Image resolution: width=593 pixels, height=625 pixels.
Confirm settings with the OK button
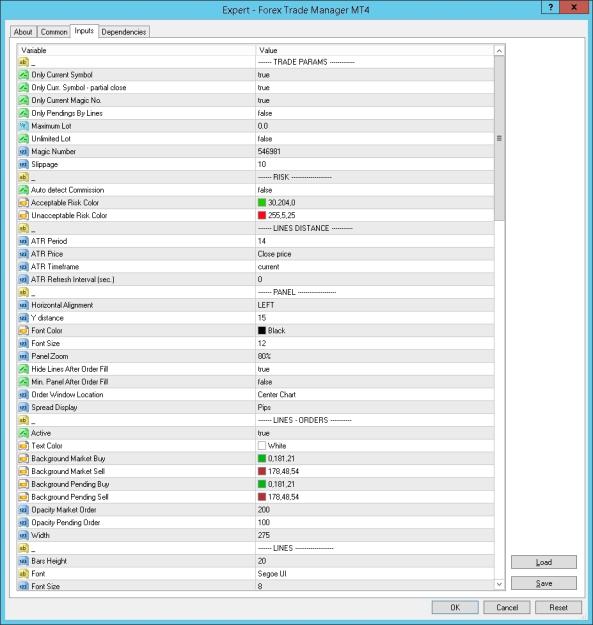point(455,607)
